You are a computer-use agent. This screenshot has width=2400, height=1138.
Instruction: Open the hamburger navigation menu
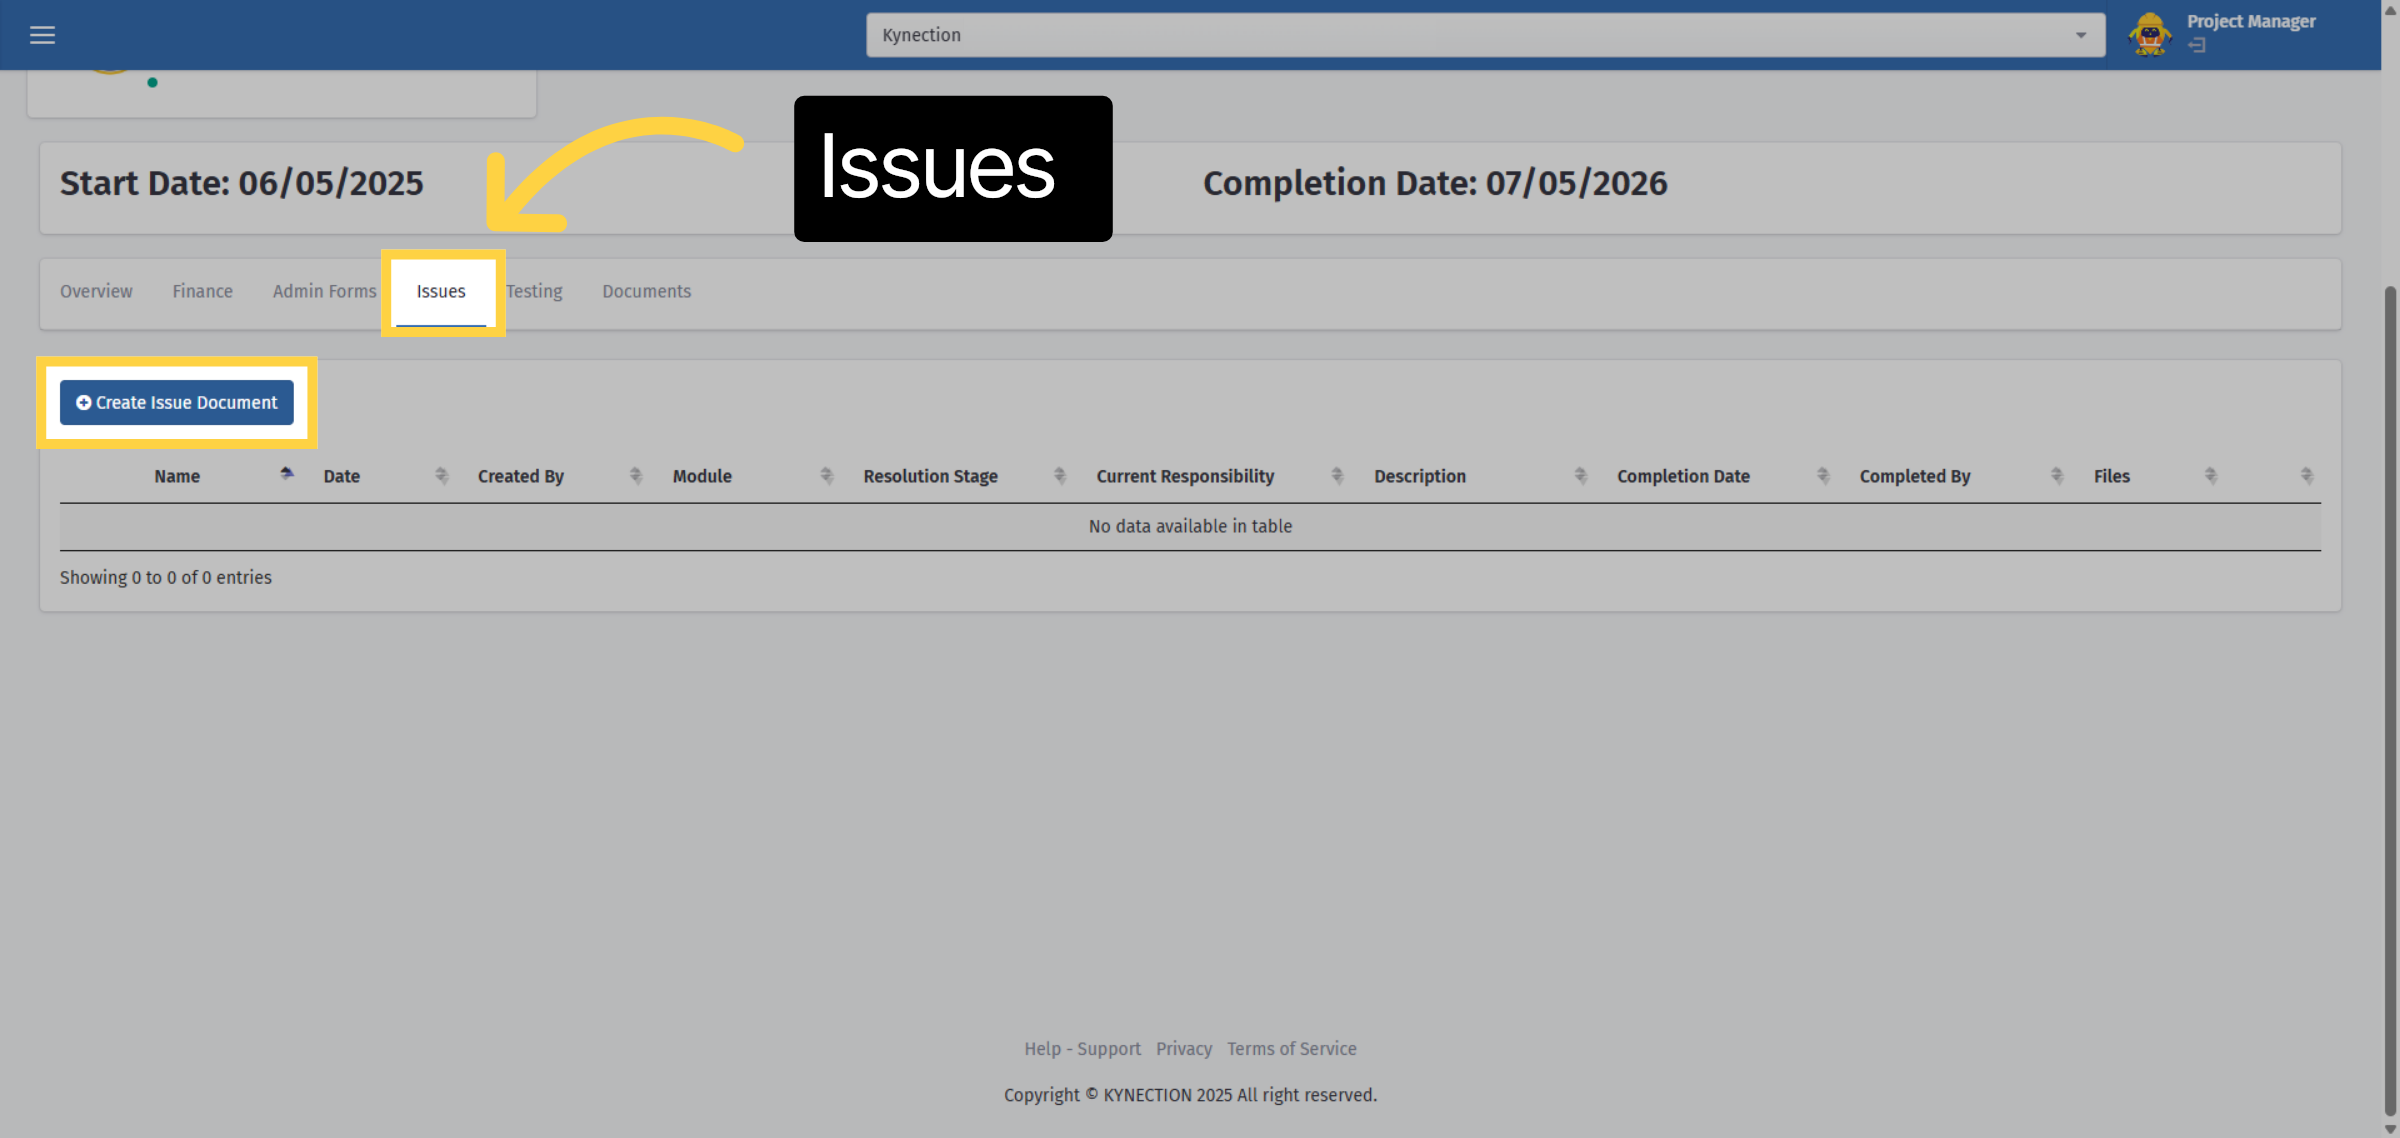(42, 35)
